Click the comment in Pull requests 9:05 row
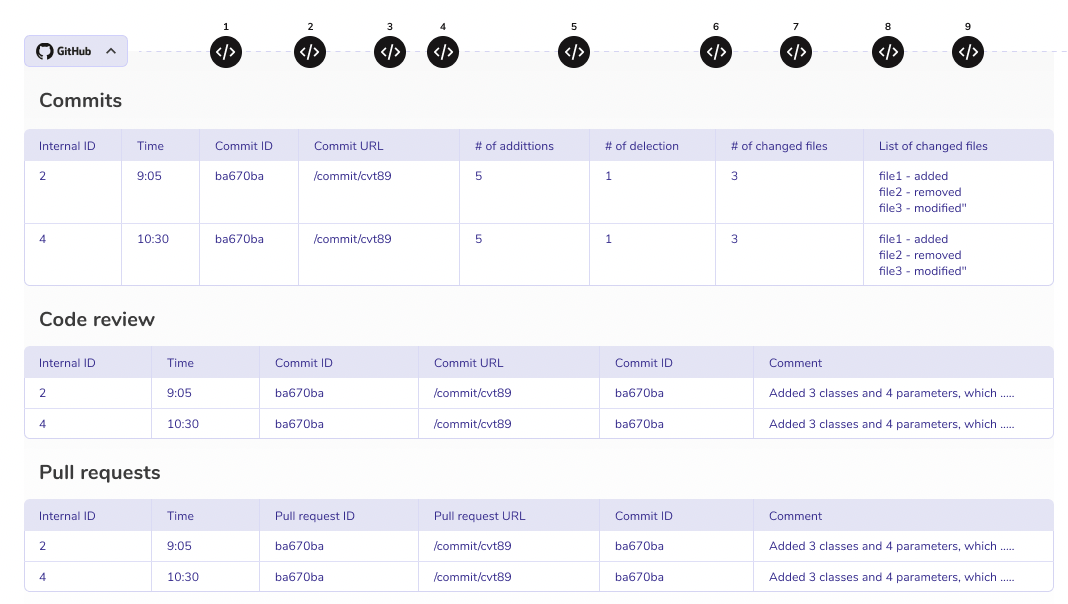This screenshot has width=1068, height=604. click(892, 546)
